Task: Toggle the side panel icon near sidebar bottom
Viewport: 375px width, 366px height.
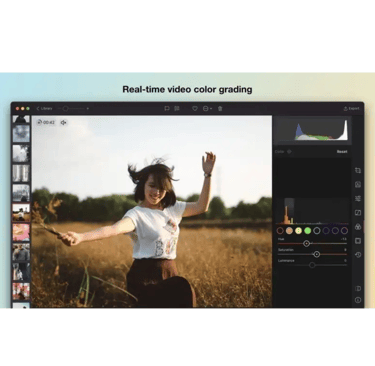Action: (x=358, y=288)
